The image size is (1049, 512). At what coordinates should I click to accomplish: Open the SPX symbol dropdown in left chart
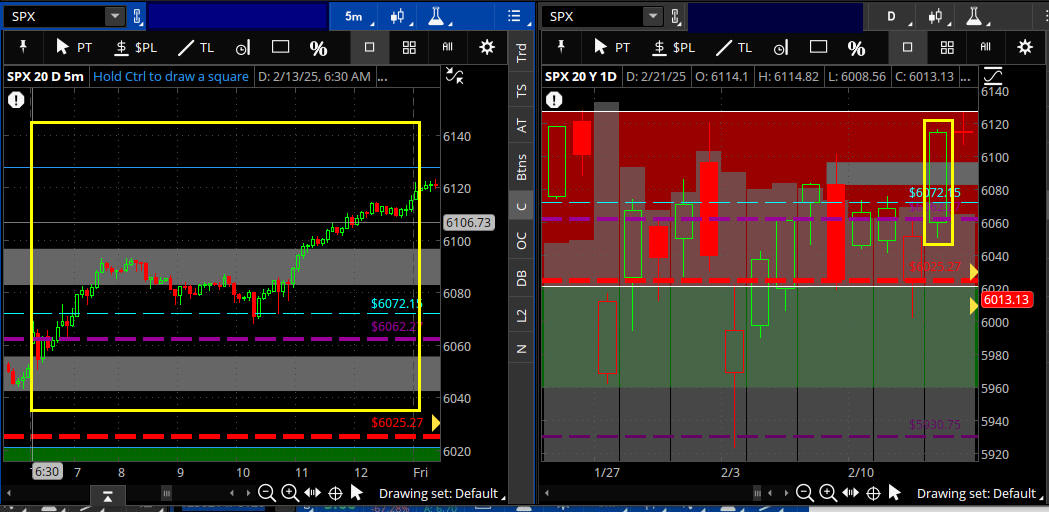115,16
